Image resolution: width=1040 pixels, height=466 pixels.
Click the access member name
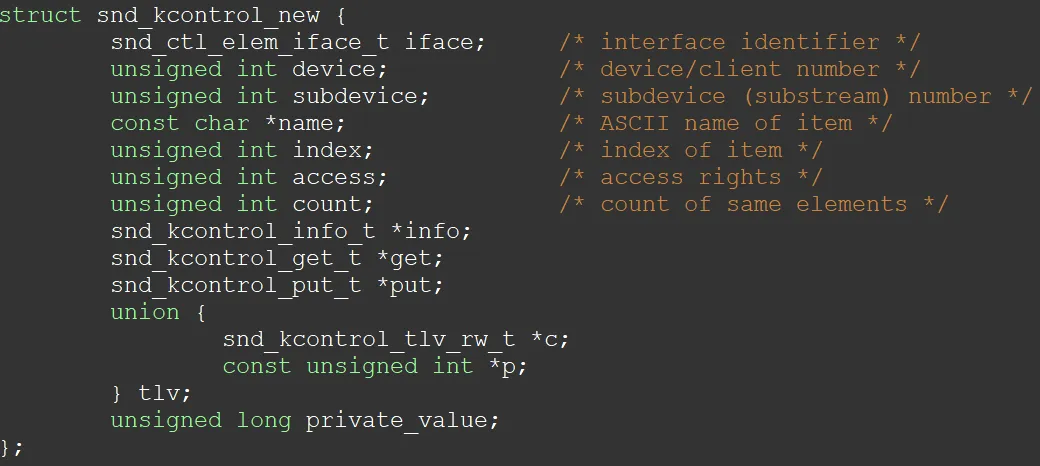[334, 178]
